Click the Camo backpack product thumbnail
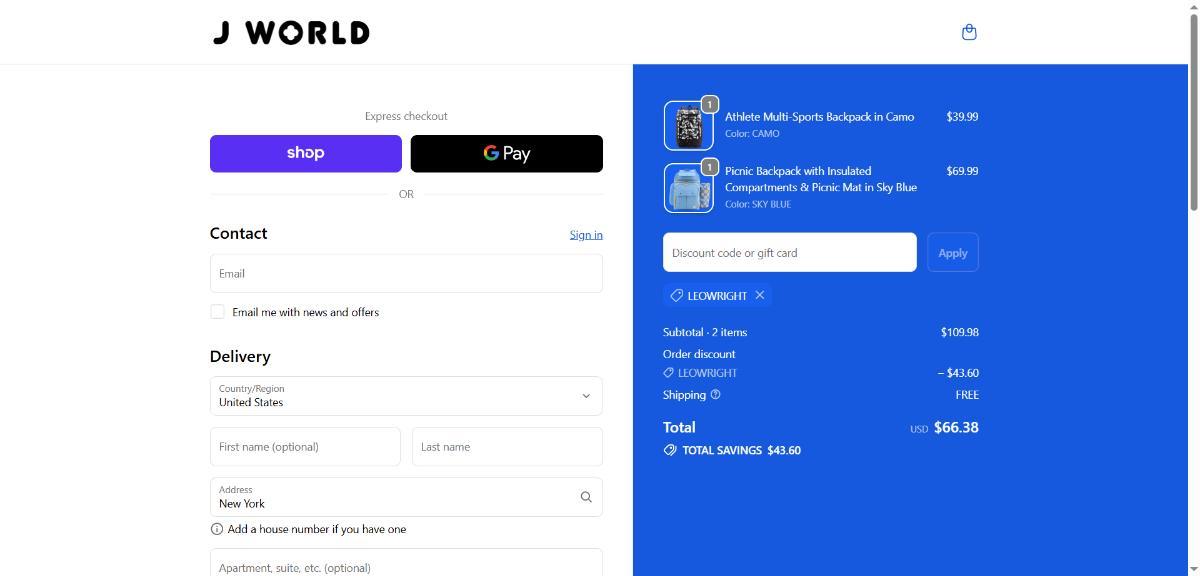1200x576 pixels. click(x=688, y=126)
